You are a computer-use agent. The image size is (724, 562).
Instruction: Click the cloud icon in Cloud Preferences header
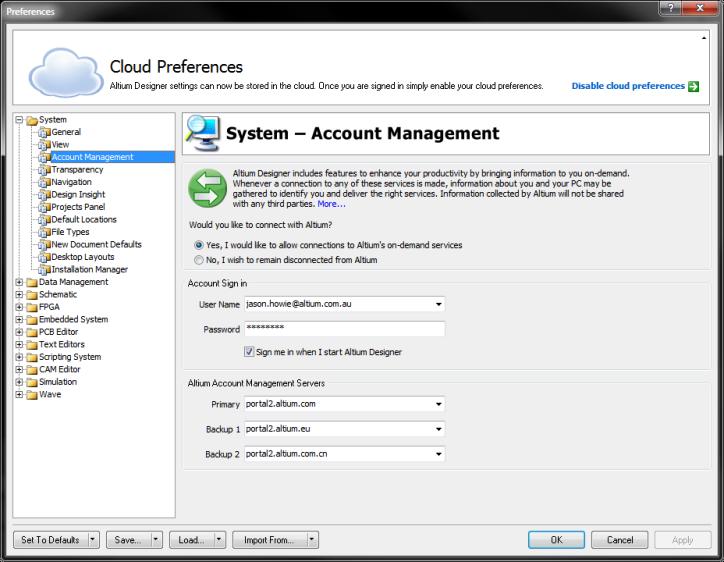click(66, 73)
